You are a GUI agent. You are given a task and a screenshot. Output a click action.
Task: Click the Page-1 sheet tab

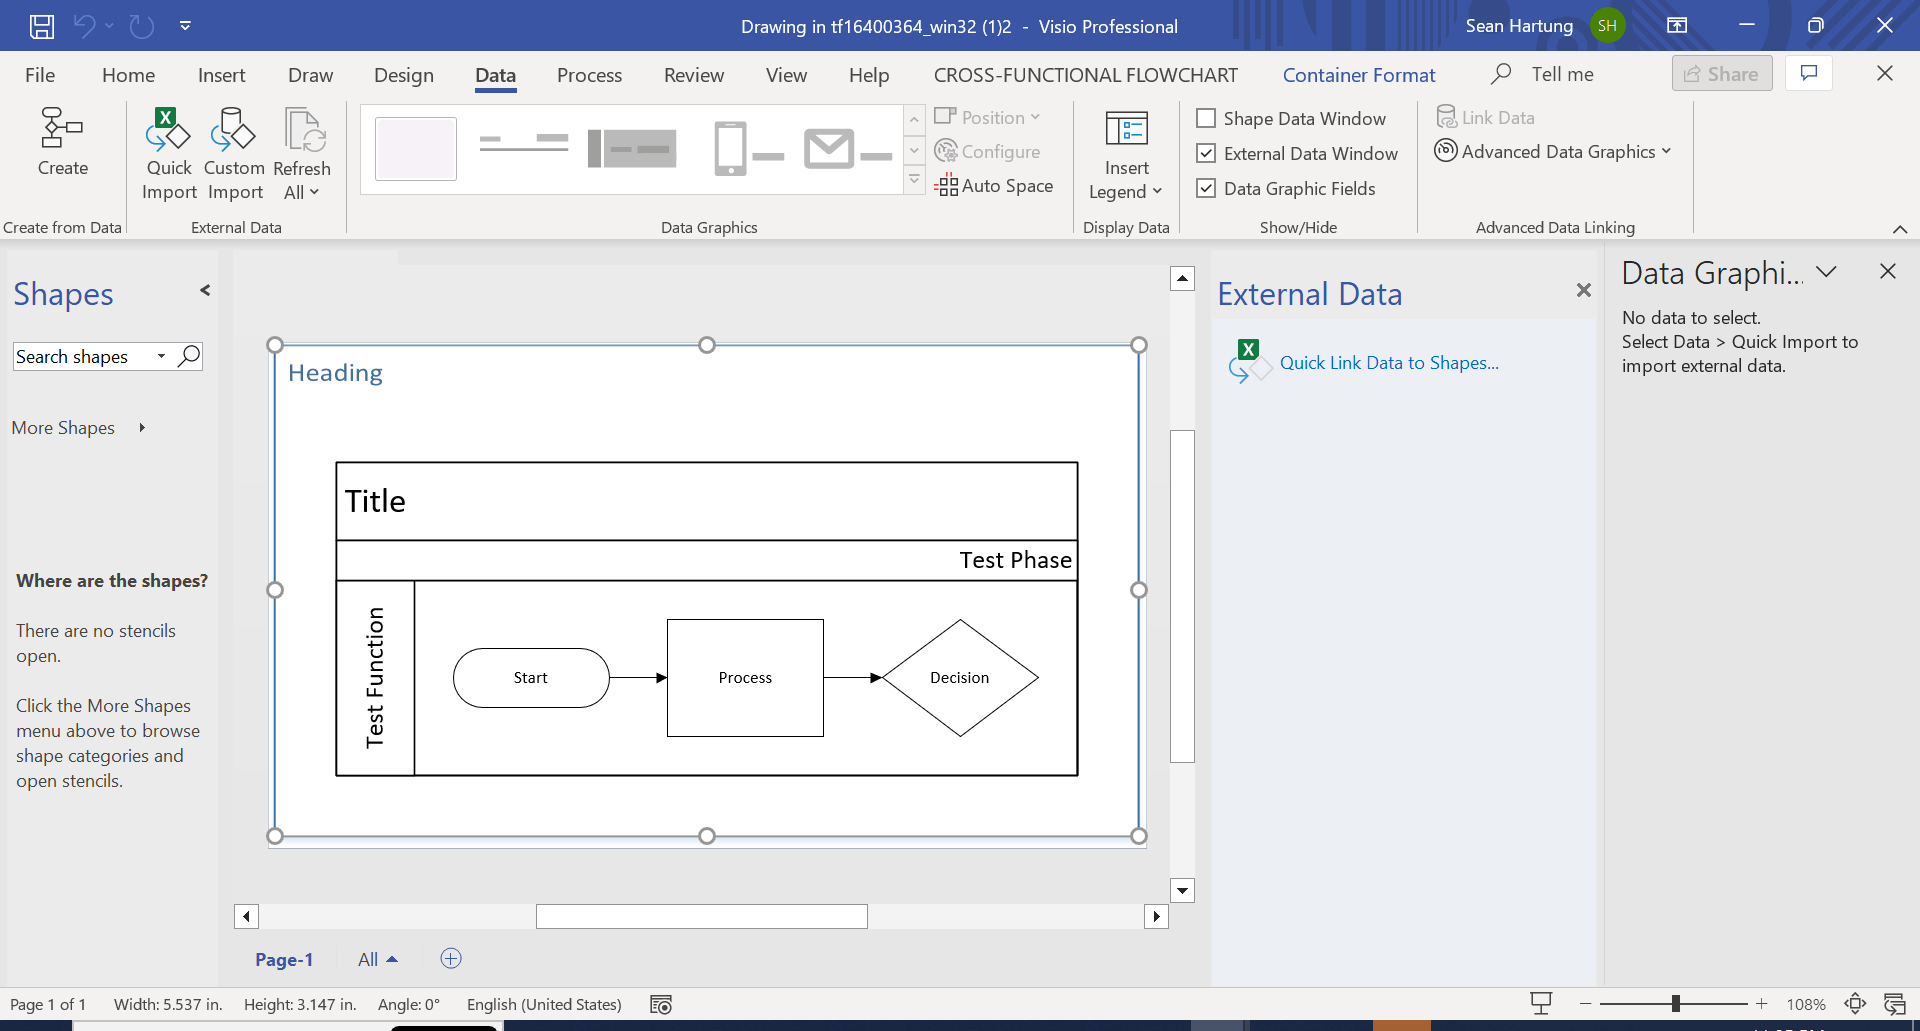284,959
